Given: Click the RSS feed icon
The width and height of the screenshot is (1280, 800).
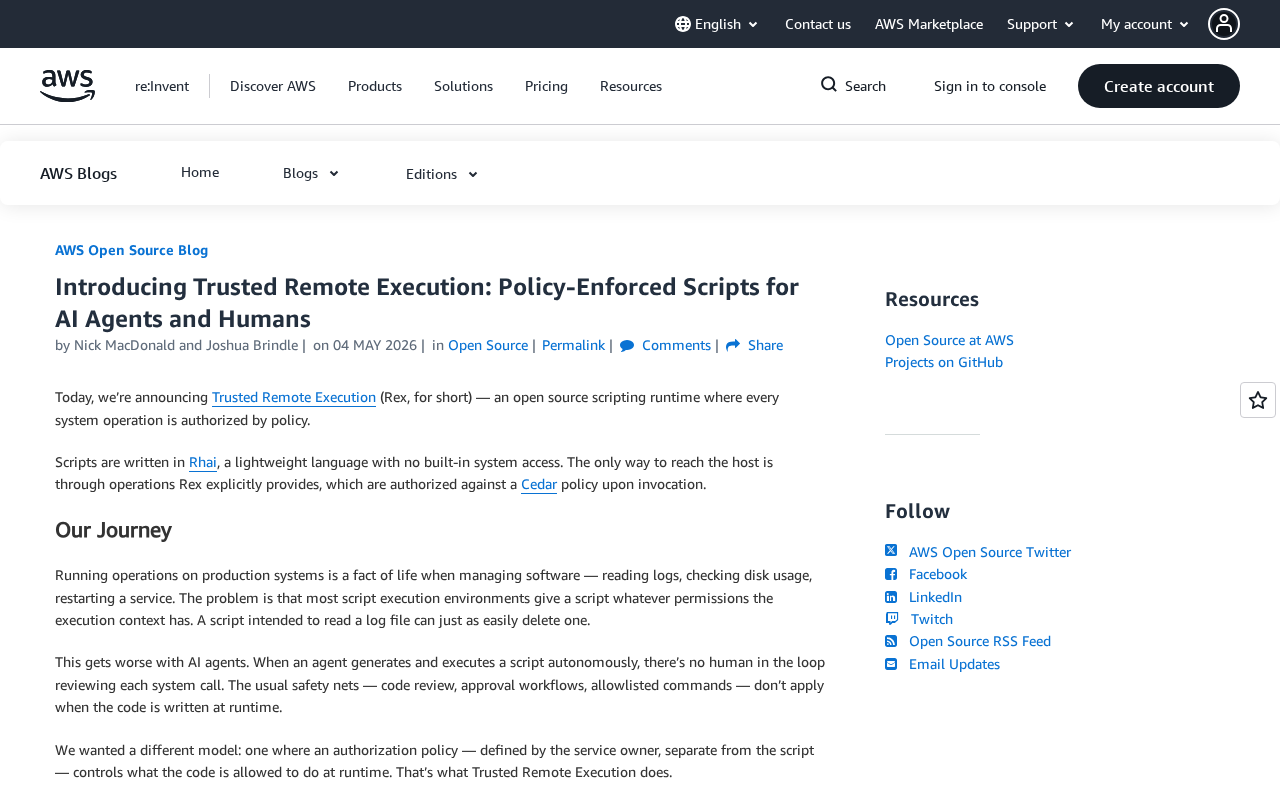Looking at the screenshot, I should tap(891, 641).
